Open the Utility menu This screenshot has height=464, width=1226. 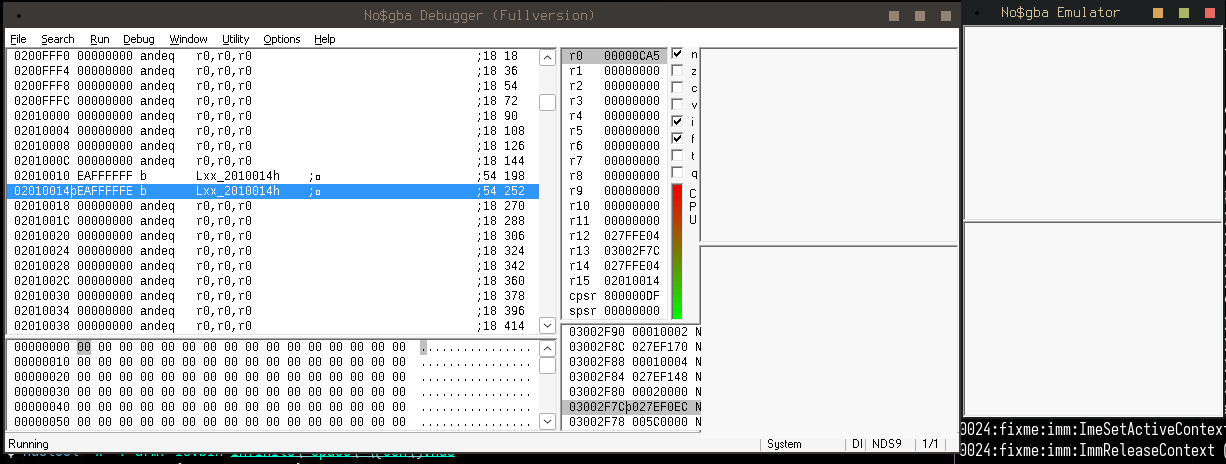236,39
